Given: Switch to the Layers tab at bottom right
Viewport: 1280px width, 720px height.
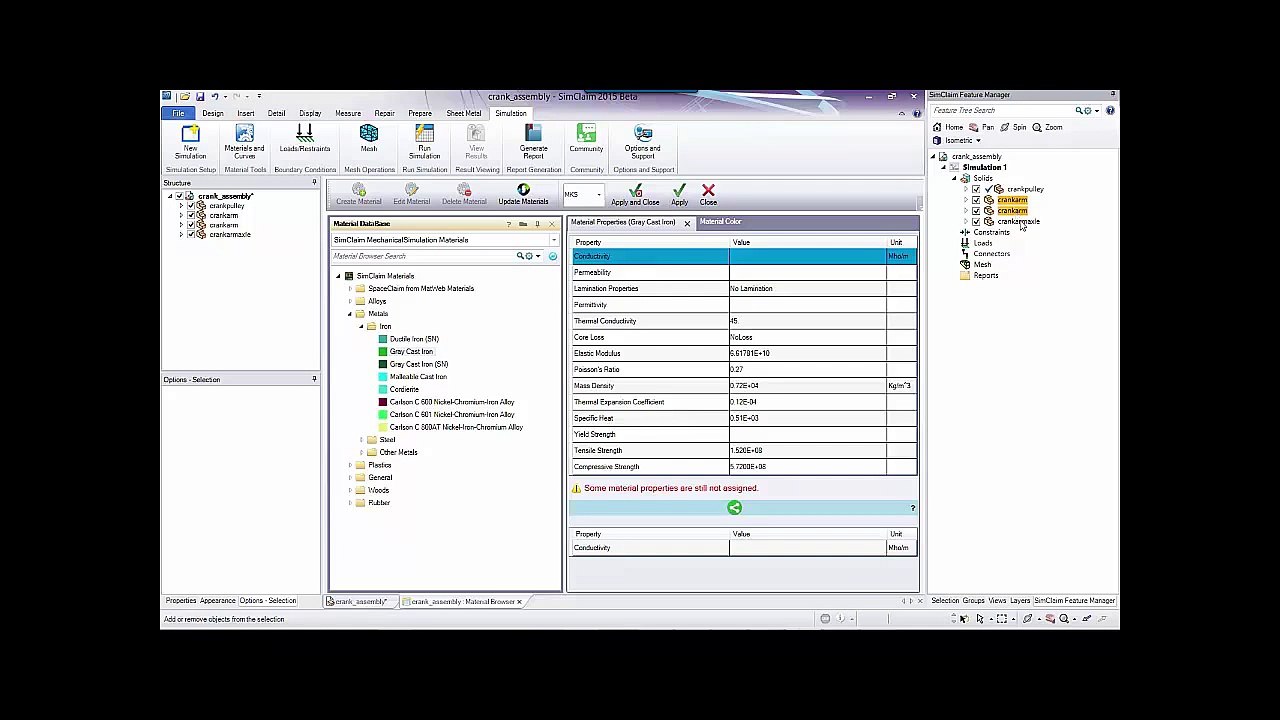Looking at the screenshot, I should (x=1020, y=601).
